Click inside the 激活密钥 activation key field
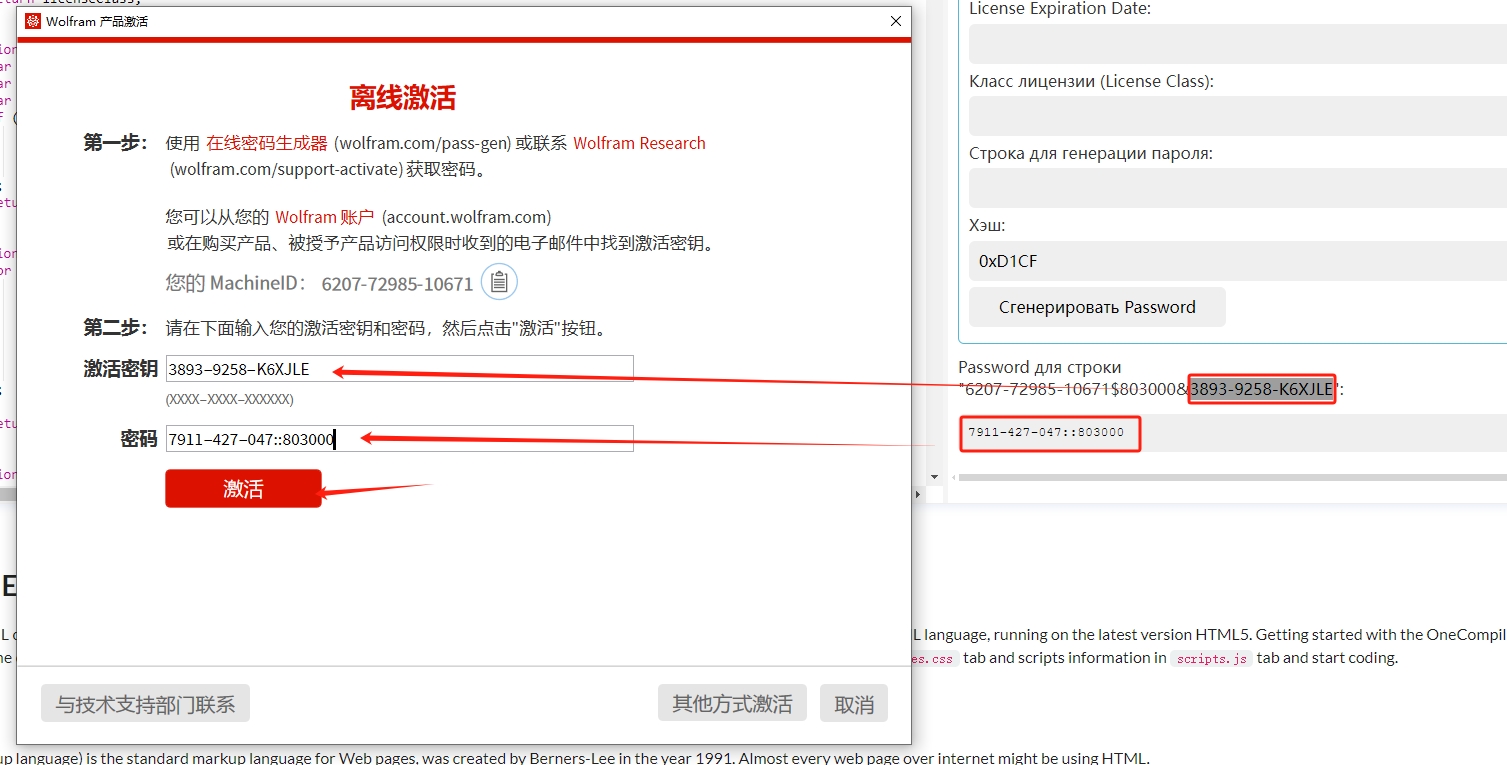The width and height of the screenshot is (1507, 765). pos(400,367)
